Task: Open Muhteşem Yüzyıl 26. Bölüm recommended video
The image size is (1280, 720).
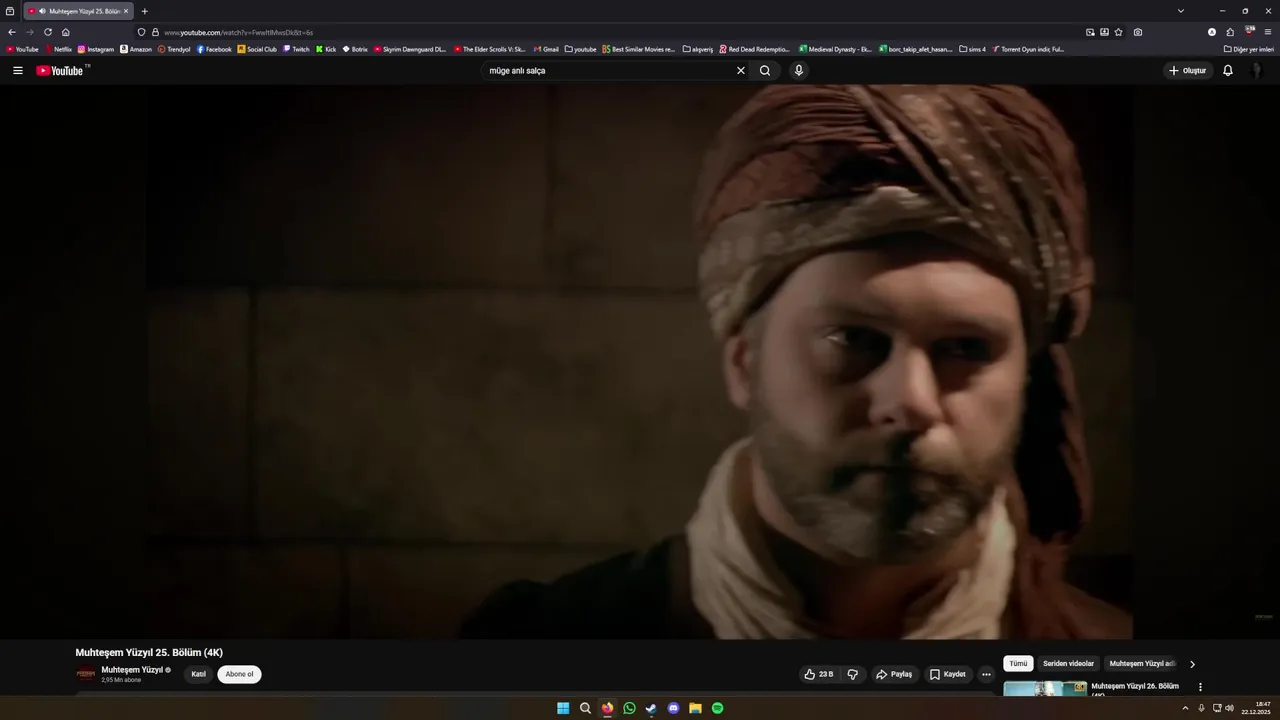Action: 1135,686
